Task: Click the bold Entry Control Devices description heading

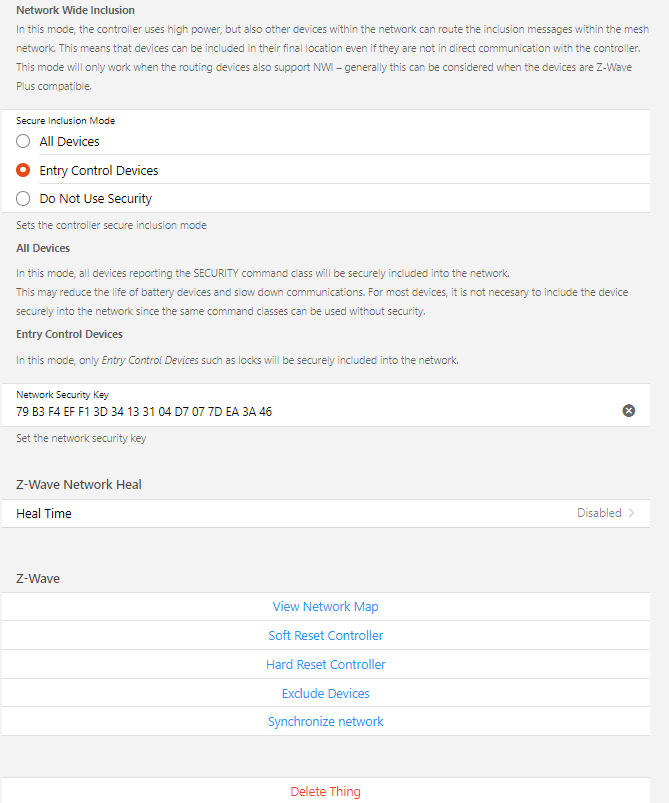Action: click(x=69, y=334)
